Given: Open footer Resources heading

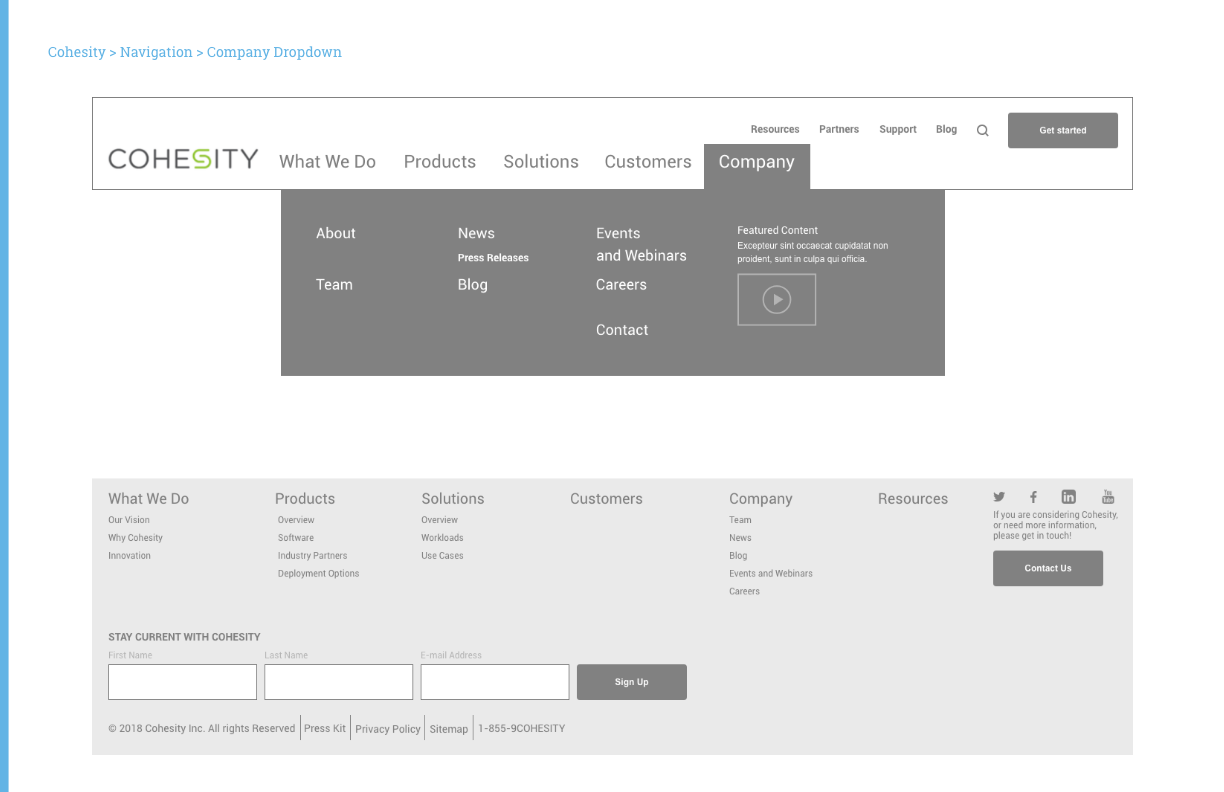Looking at the screenshot, I should [x=913, y=499].
